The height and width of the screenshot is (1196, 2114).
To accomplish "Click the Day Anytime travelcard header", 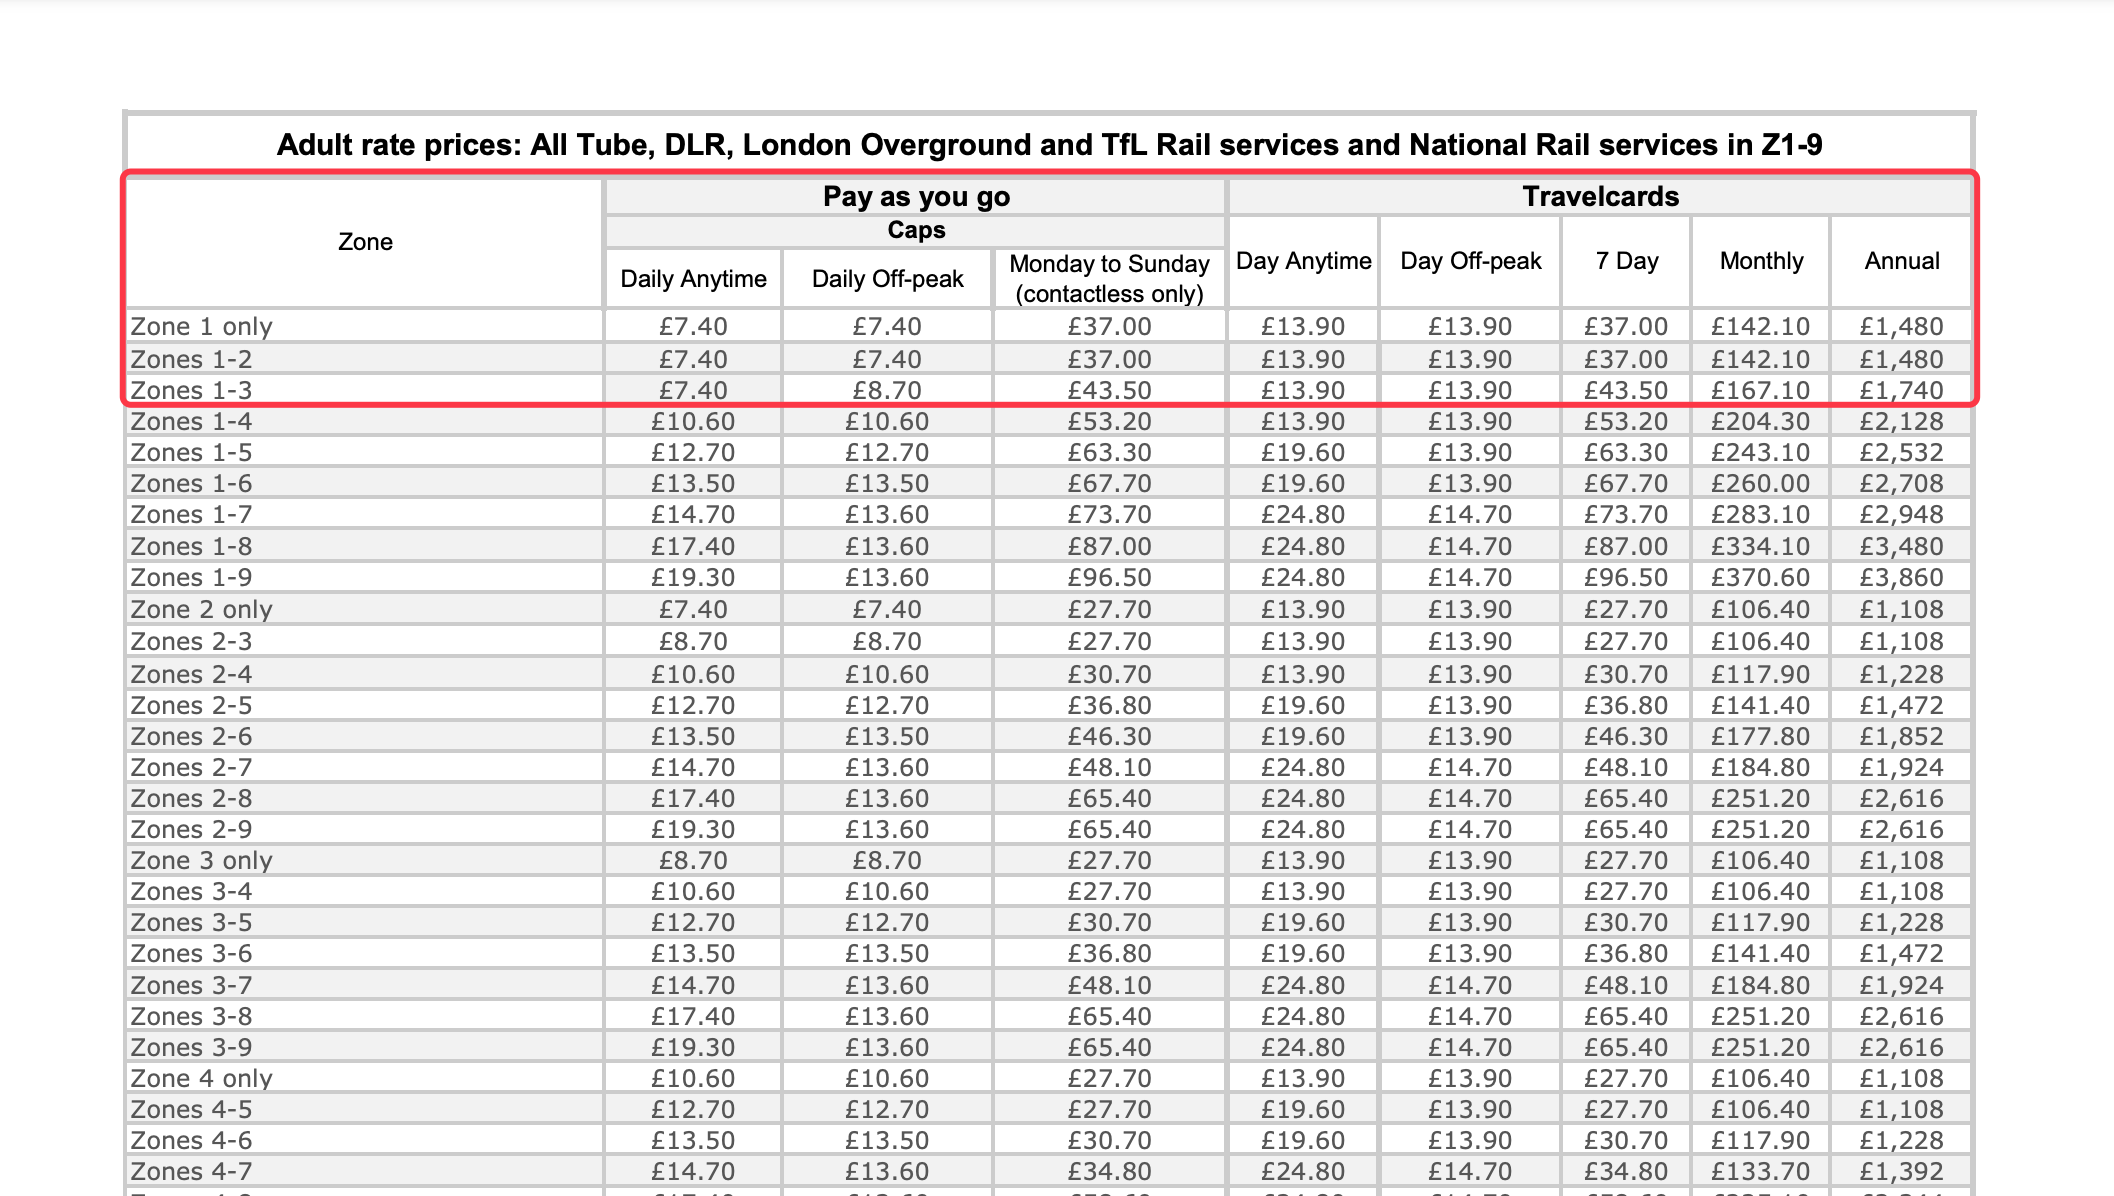I will 1303,261.
